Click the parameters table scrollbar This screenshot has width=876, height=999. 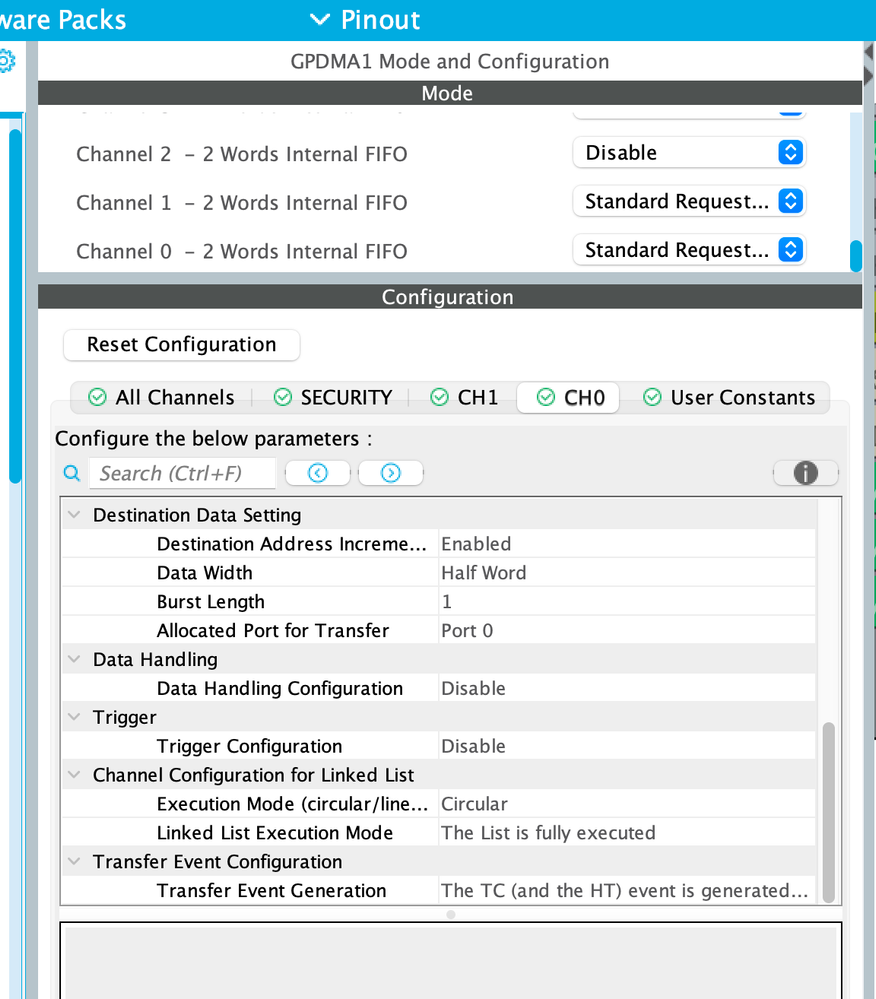(x=828, y=812)
